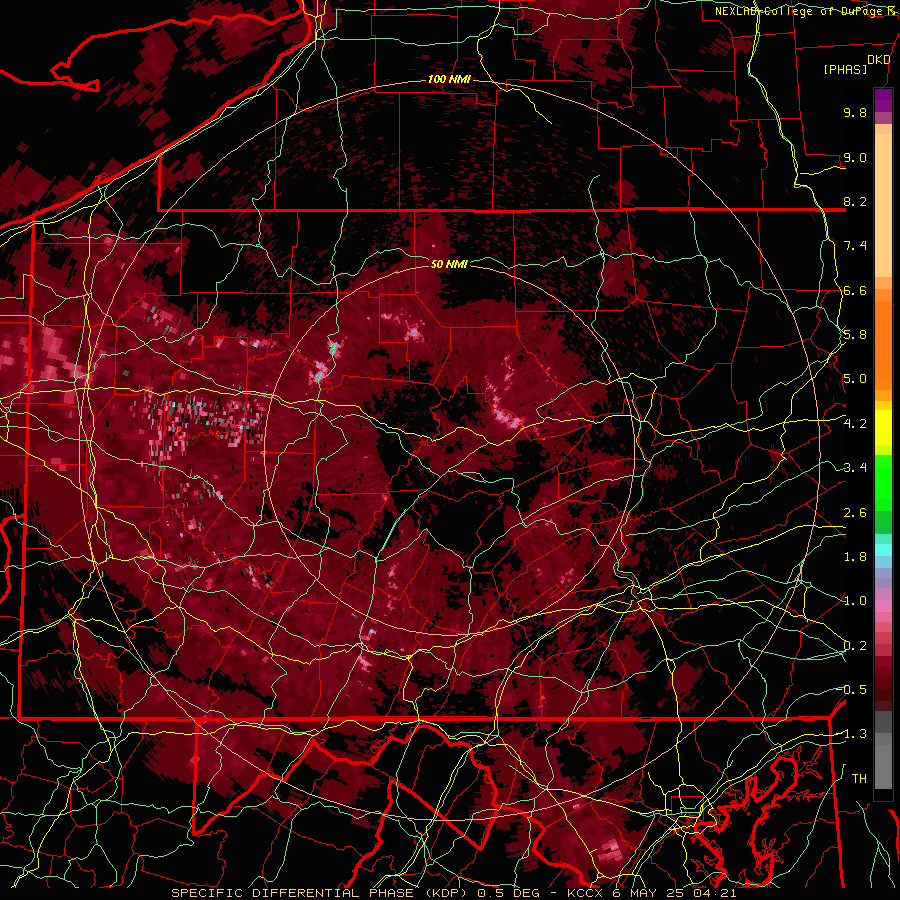Viewport: 900px width, 900px height.
Task: Click the KCCX radar site identifier
Action: click(x=585, y=893)
